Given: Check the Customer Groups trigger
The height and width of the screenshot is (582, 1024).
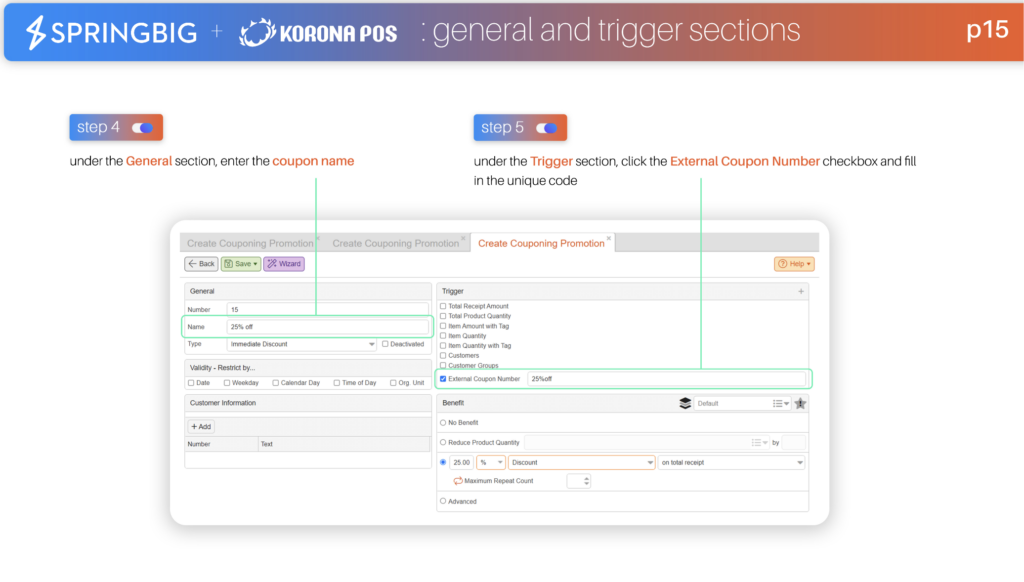Looking at the screenshot, I should [x=443, y=365].
